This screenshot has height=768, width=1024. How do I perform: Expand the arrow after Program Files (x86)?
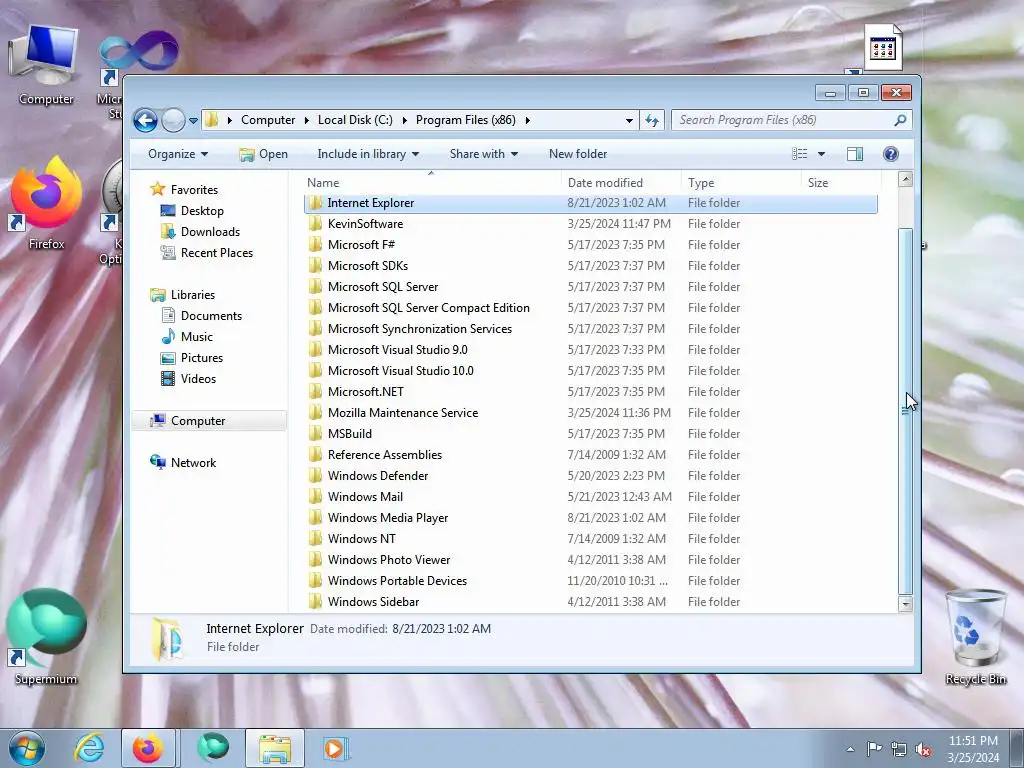click(x=528, y=120)
